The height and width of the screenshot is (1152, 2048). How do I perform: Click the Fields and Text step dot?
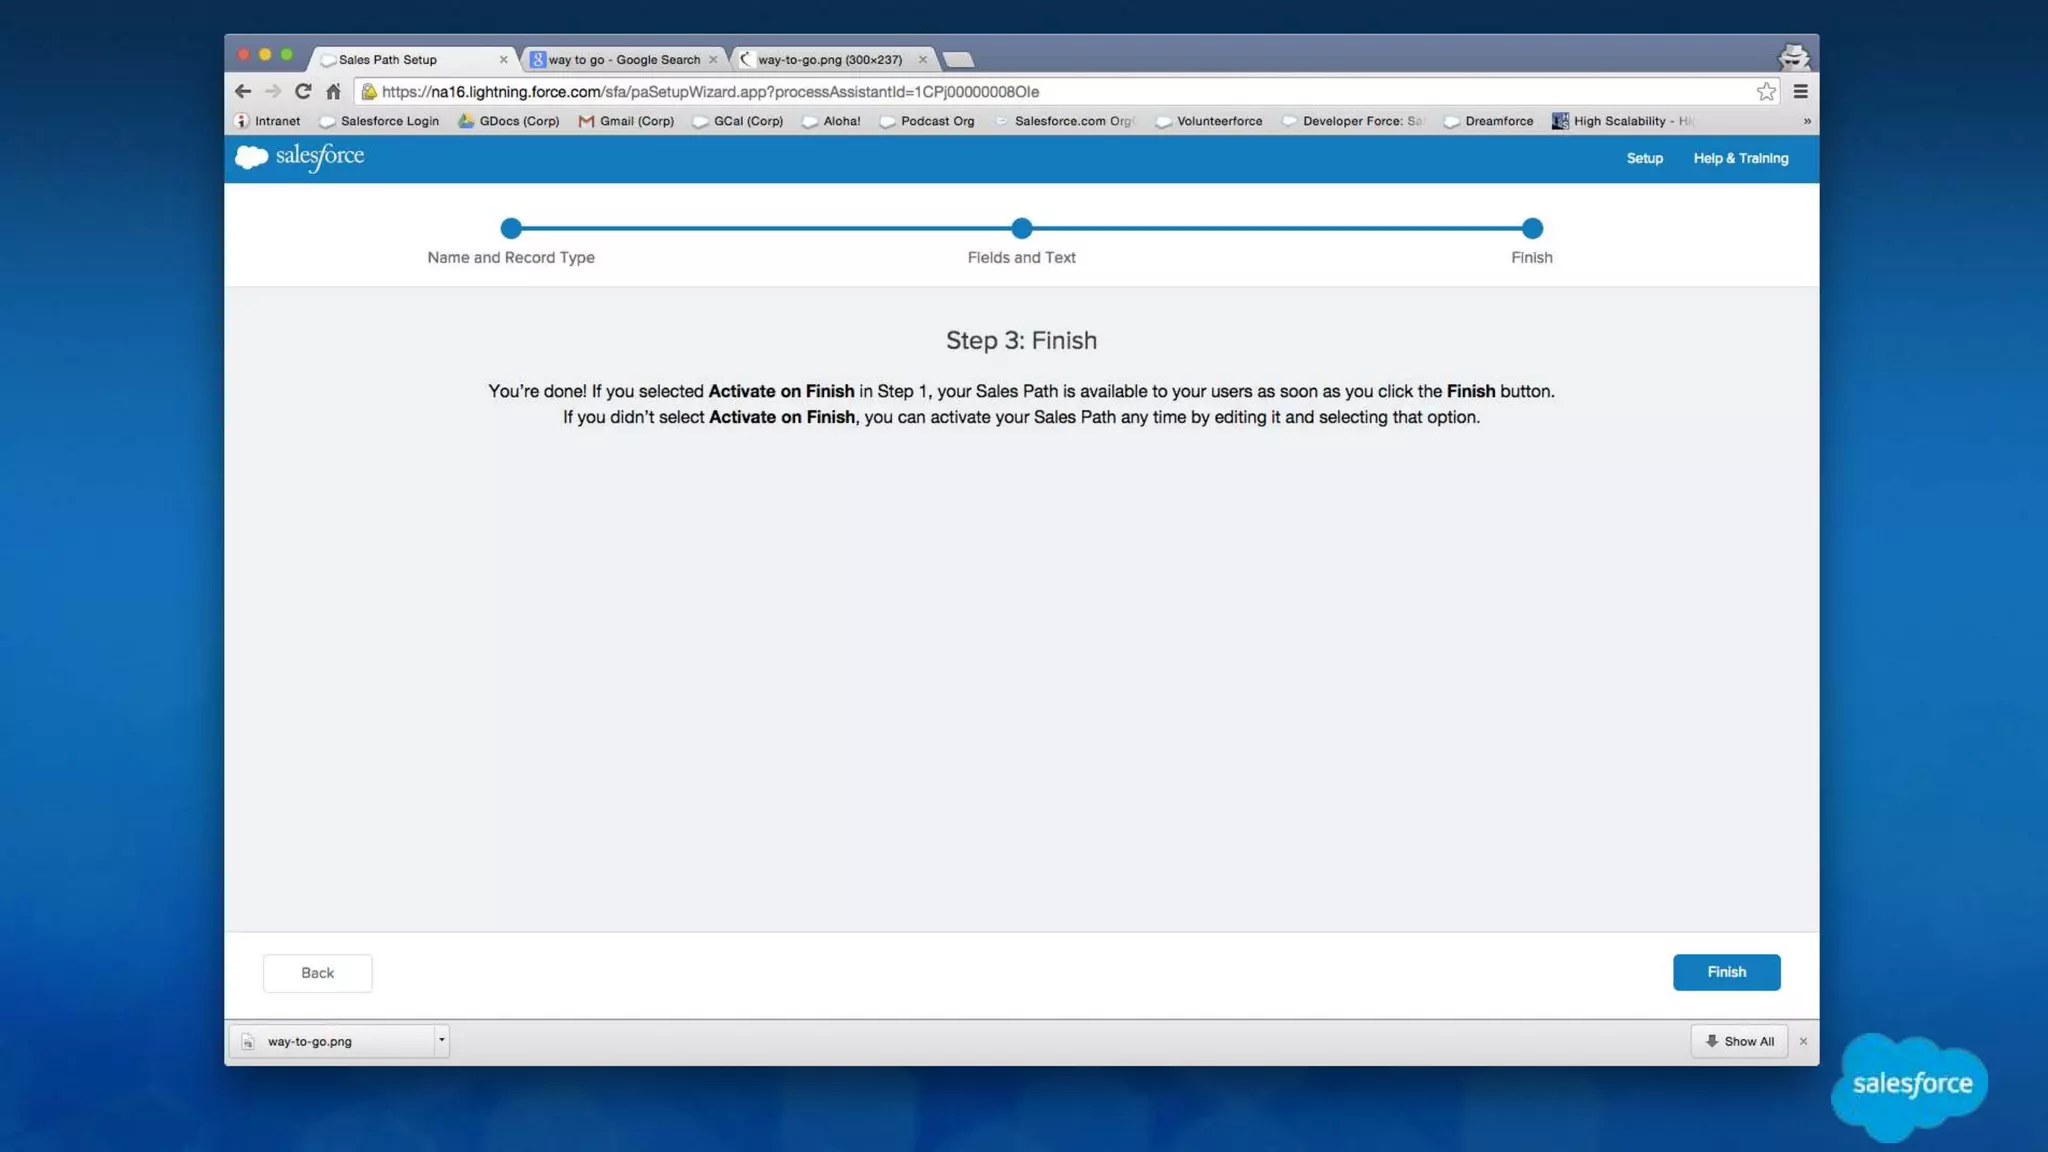(x=1021, y=228)
